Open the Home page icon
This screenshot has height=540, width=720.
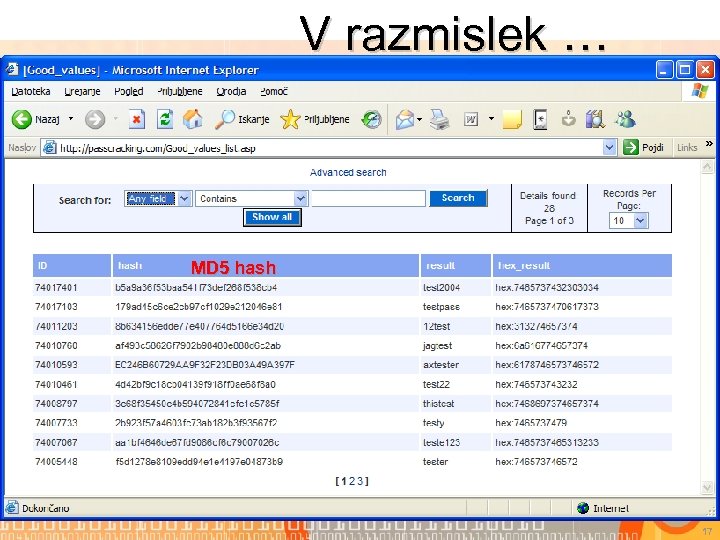click(x=192, y=119)
